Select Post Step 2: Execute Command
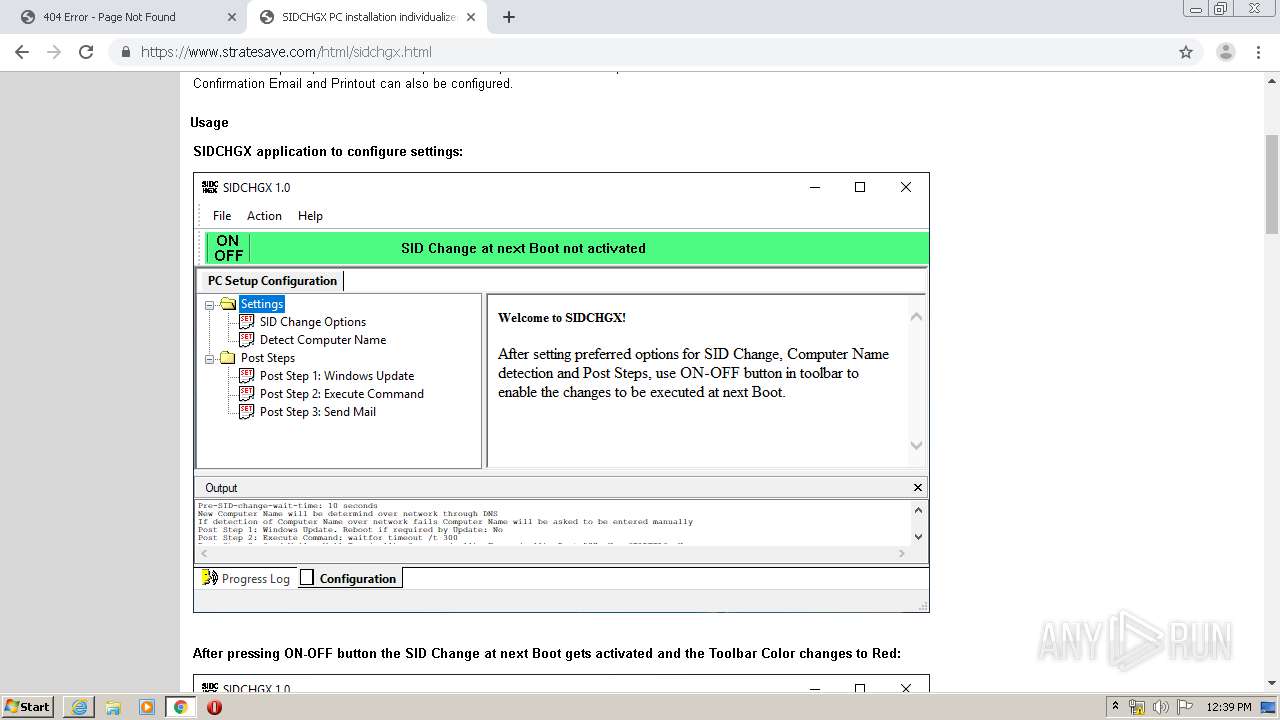The height and width of the screenshot is (720, 1280). point(342,394)
